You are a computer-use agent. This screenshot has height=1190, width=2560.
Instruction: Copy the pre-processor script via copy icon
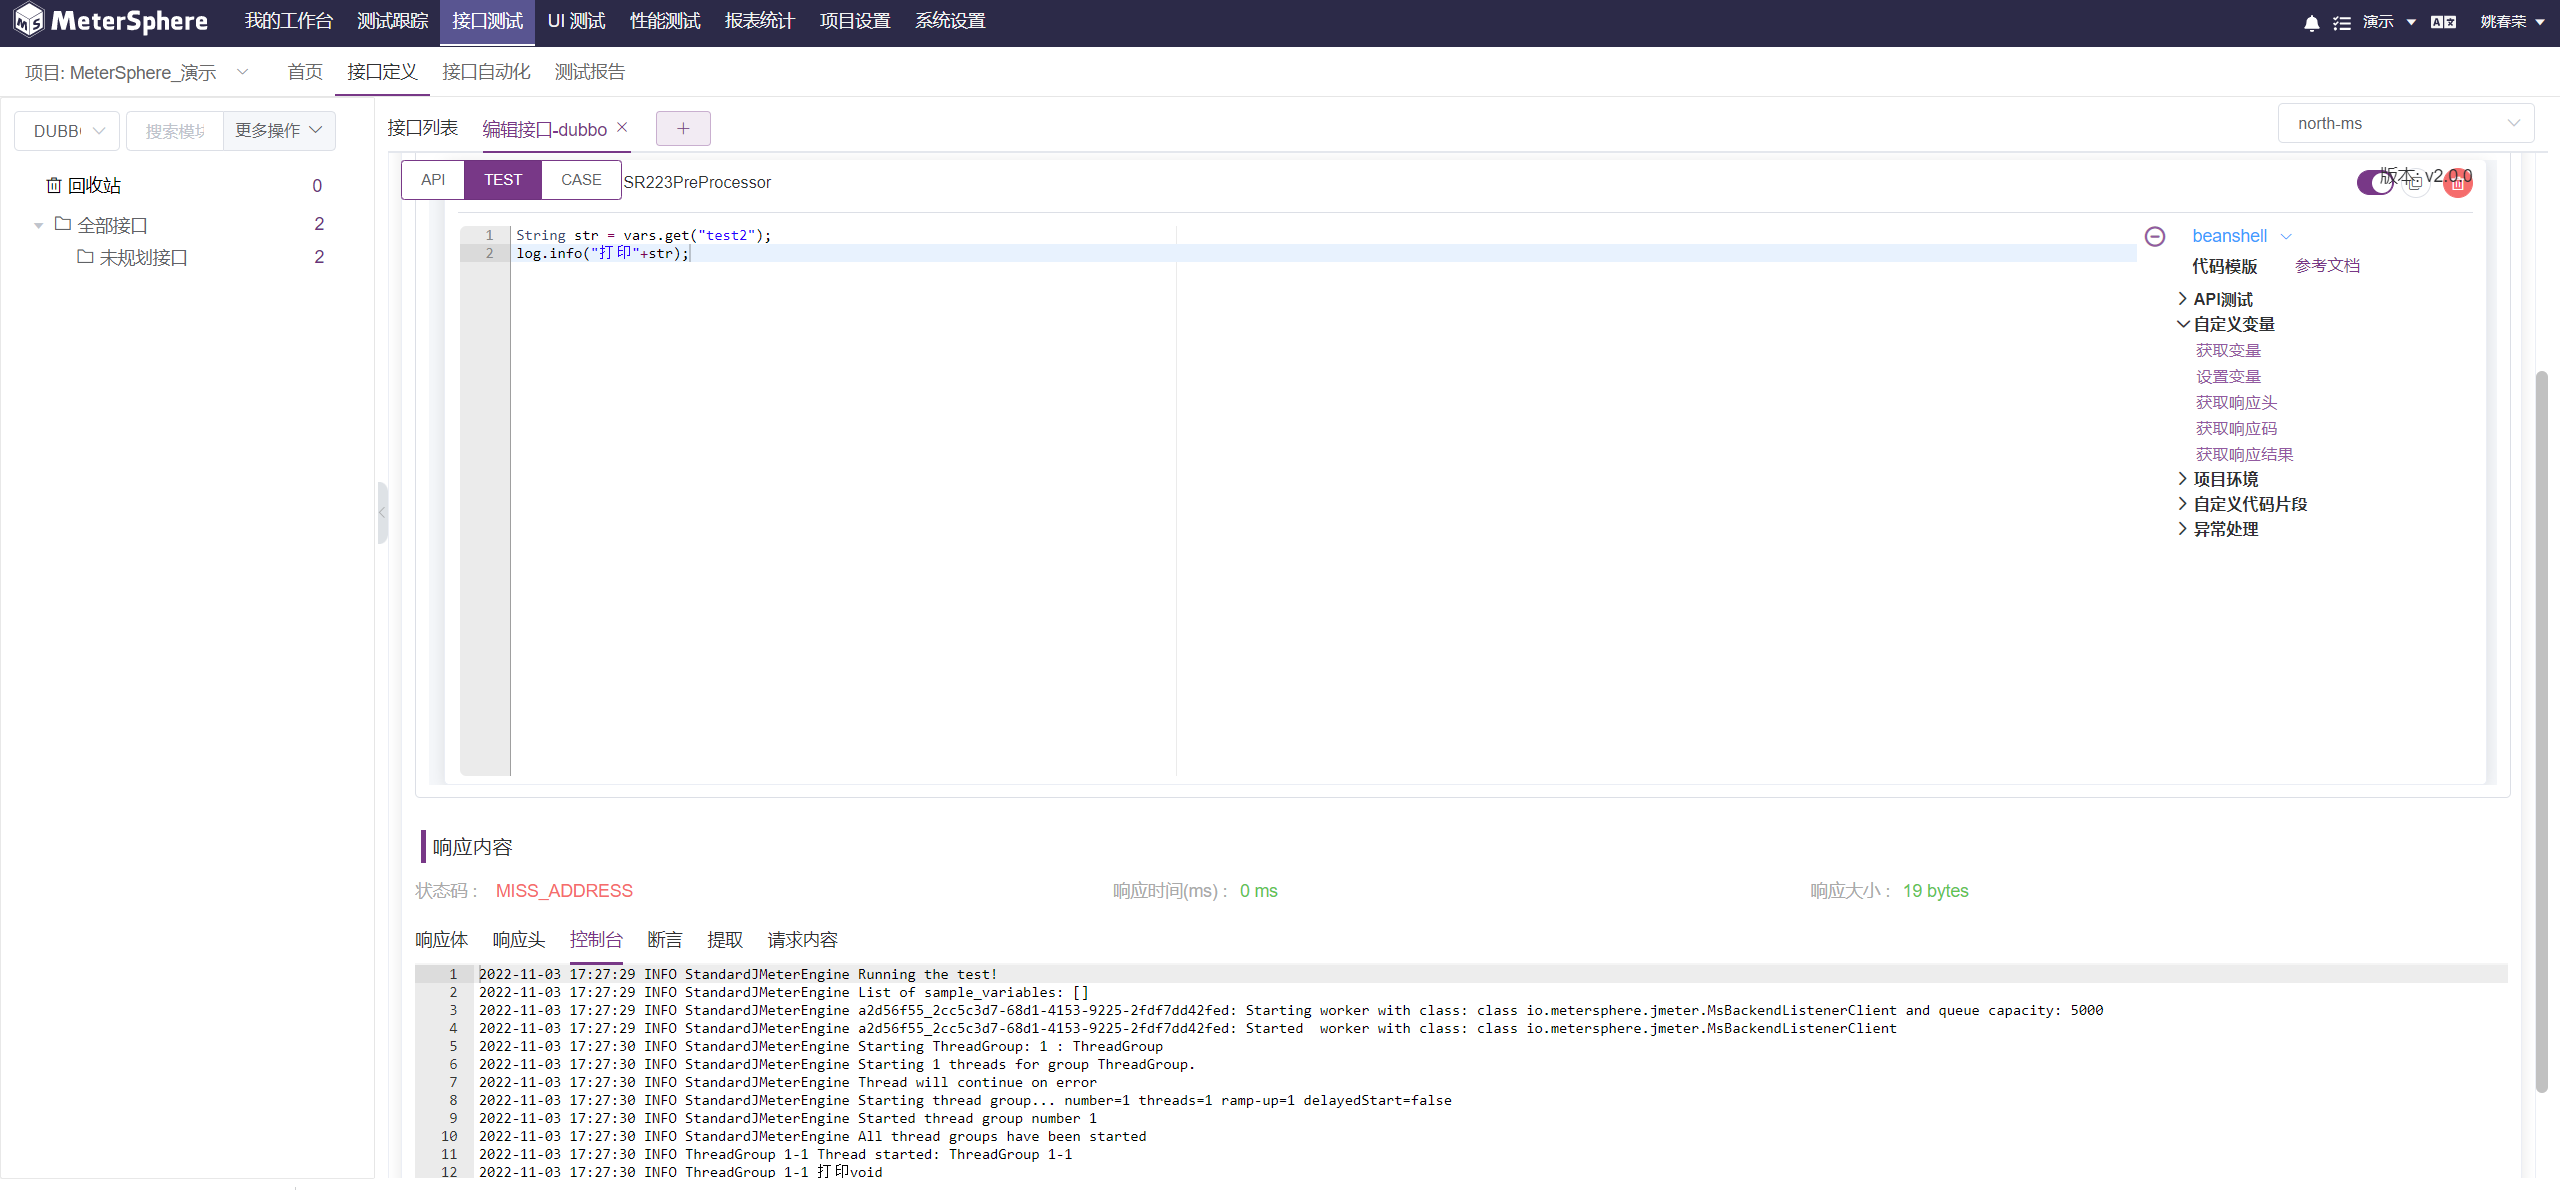tap(2416, 183)
